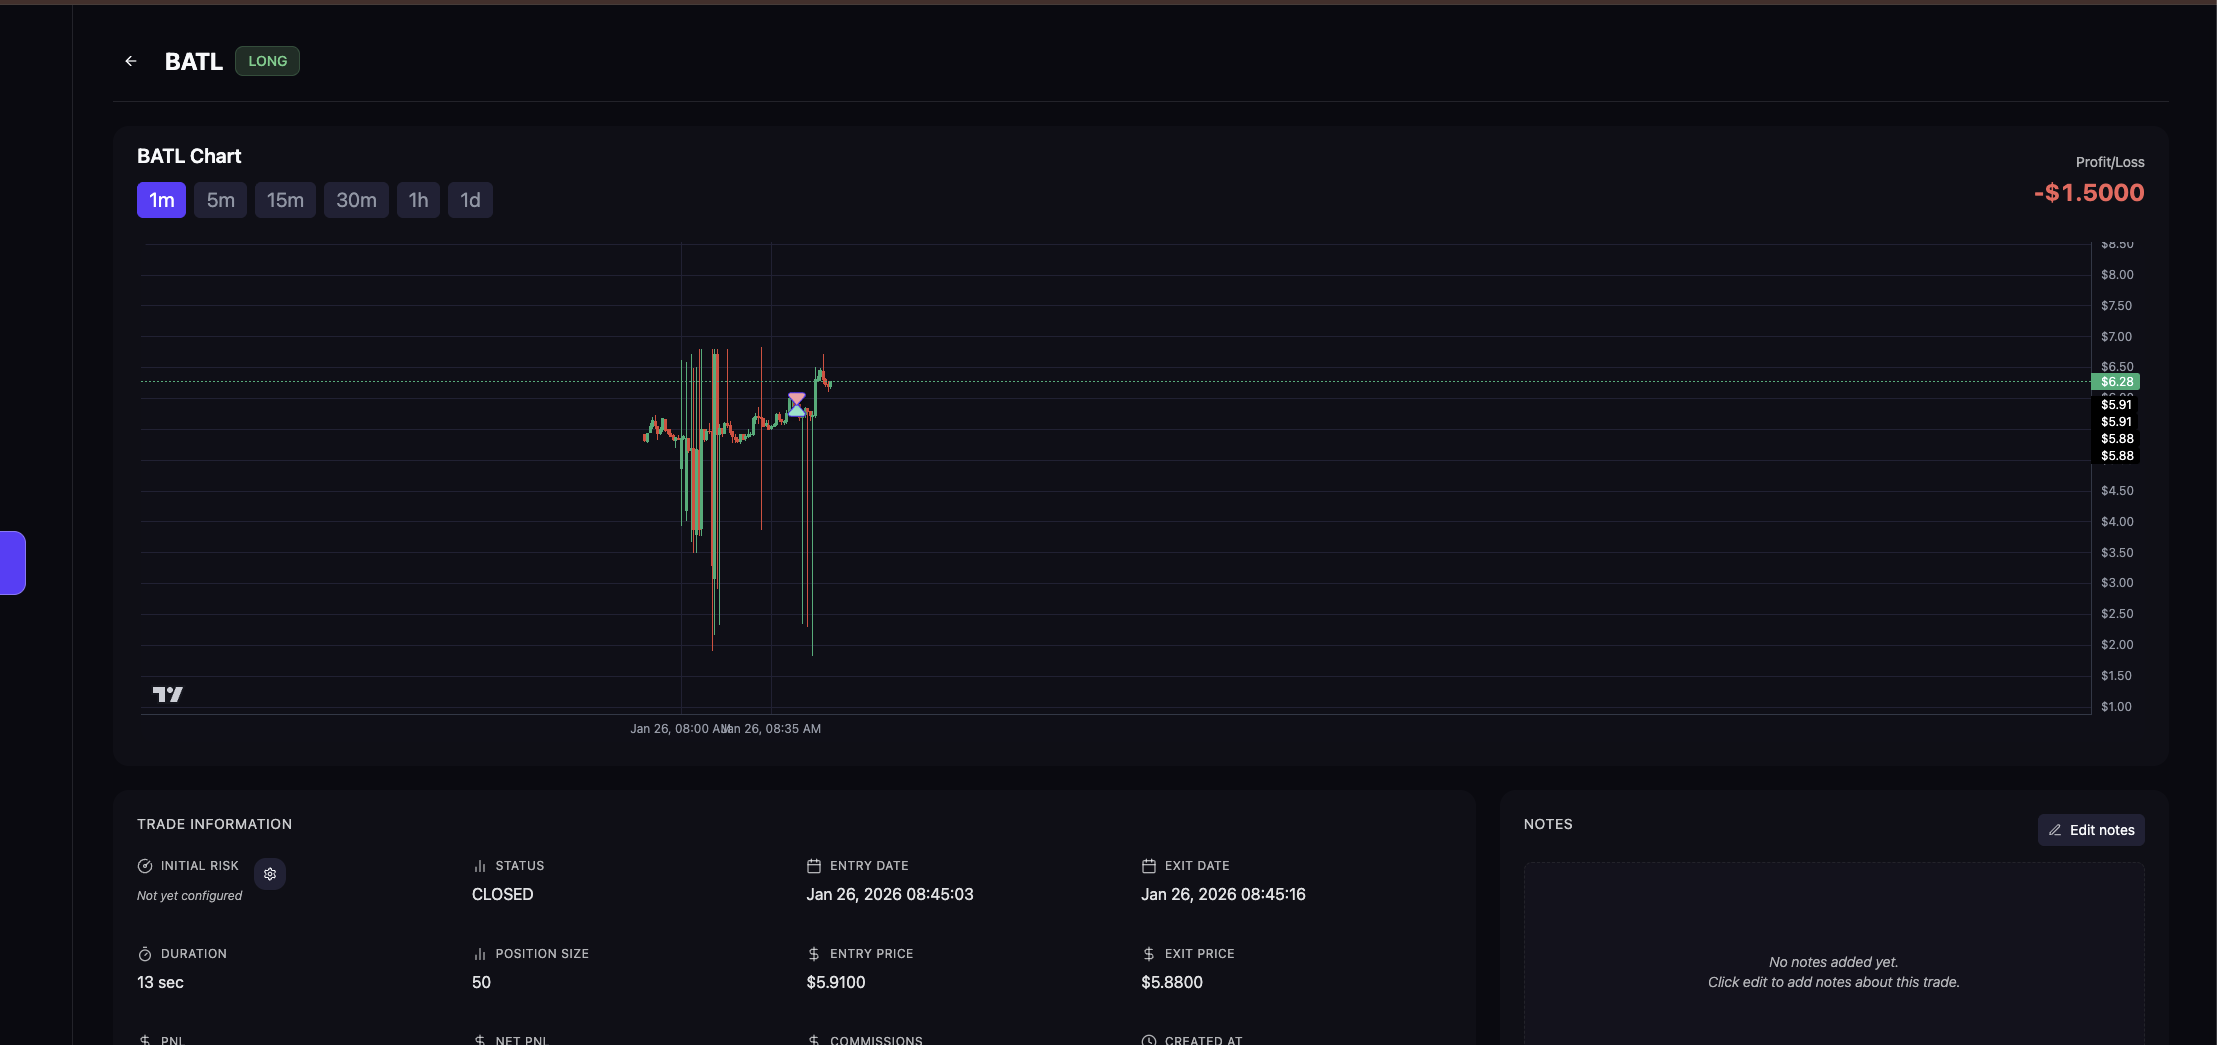Open the Initial Risk gear settings
The width and height of the screenshot is (2217, 1045).
point(270,874)
